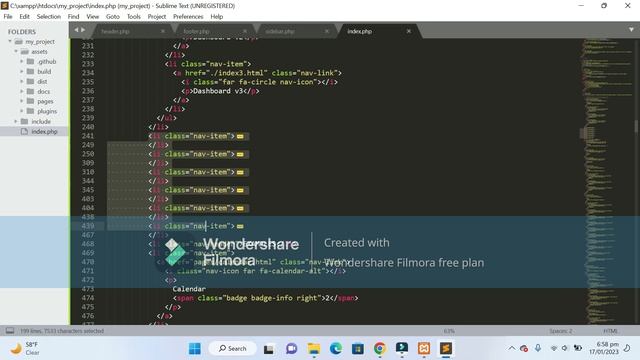Open the Help menu

[x=217, y=16]
